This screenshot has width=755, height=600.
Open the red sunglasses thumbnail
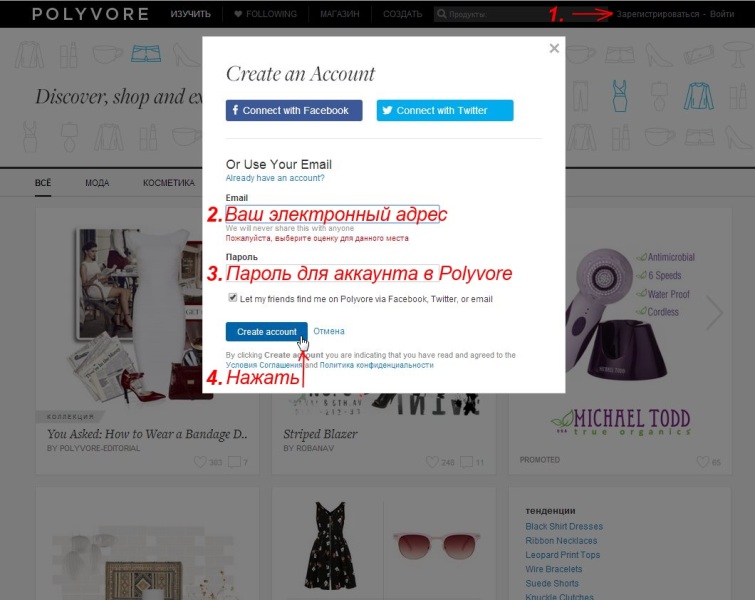[x=437, y=545]
